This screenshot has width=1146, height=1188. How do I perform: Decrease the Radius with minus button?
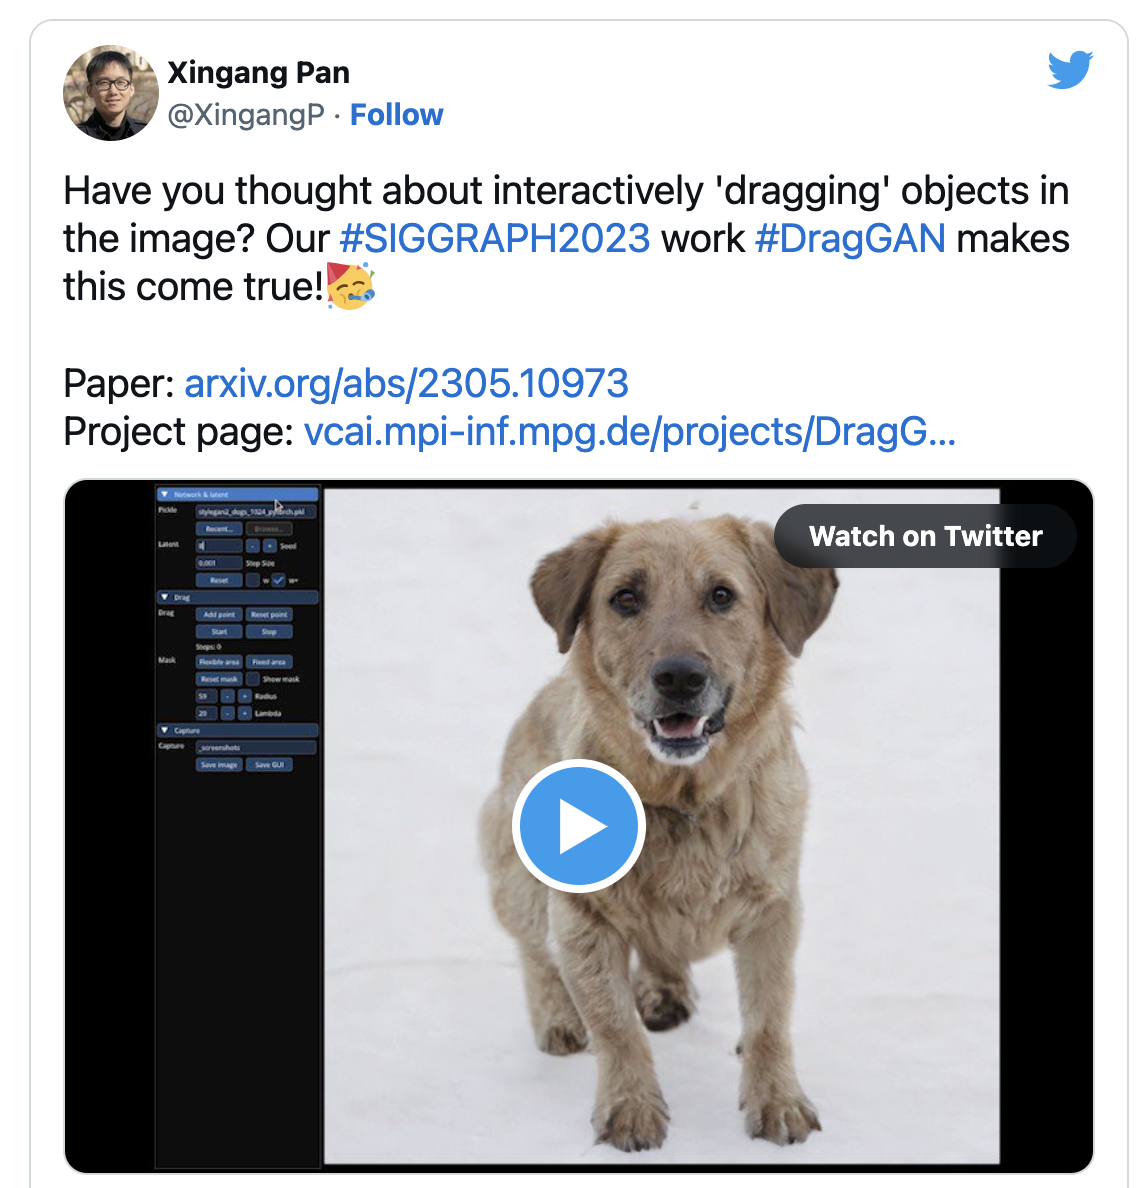click(x=228, y=696)
